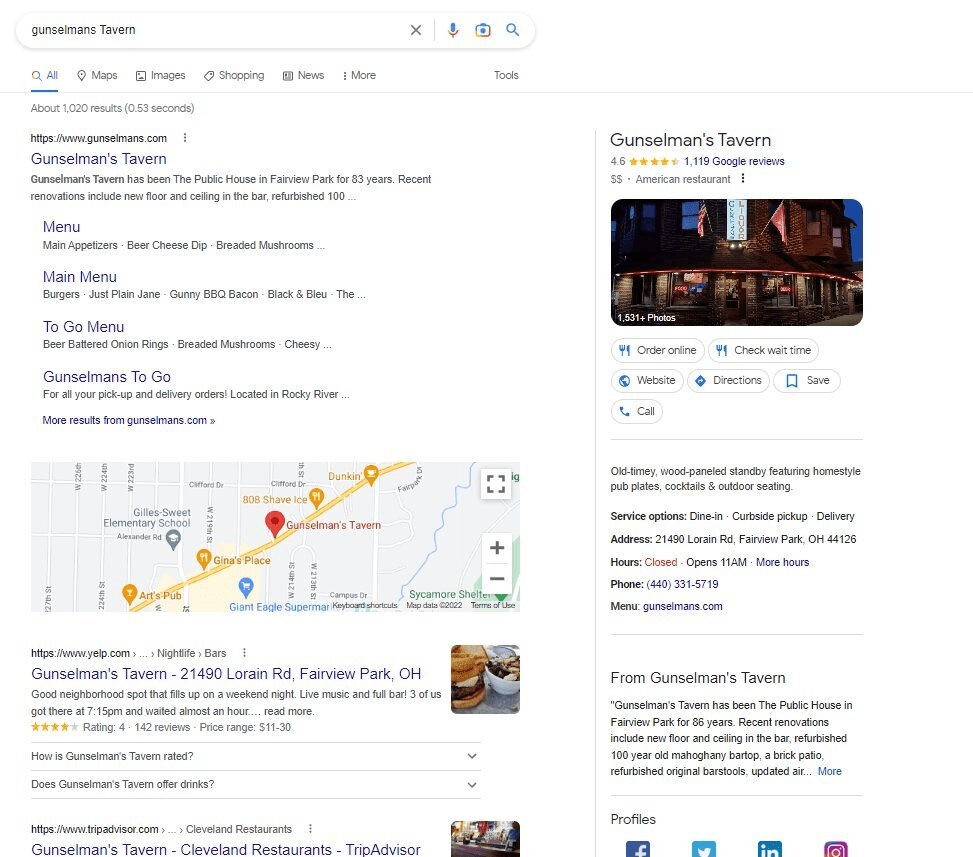Open More results from gunselmans.com
This screenshot has height=857, width=973.
click(x=128, y=420)
